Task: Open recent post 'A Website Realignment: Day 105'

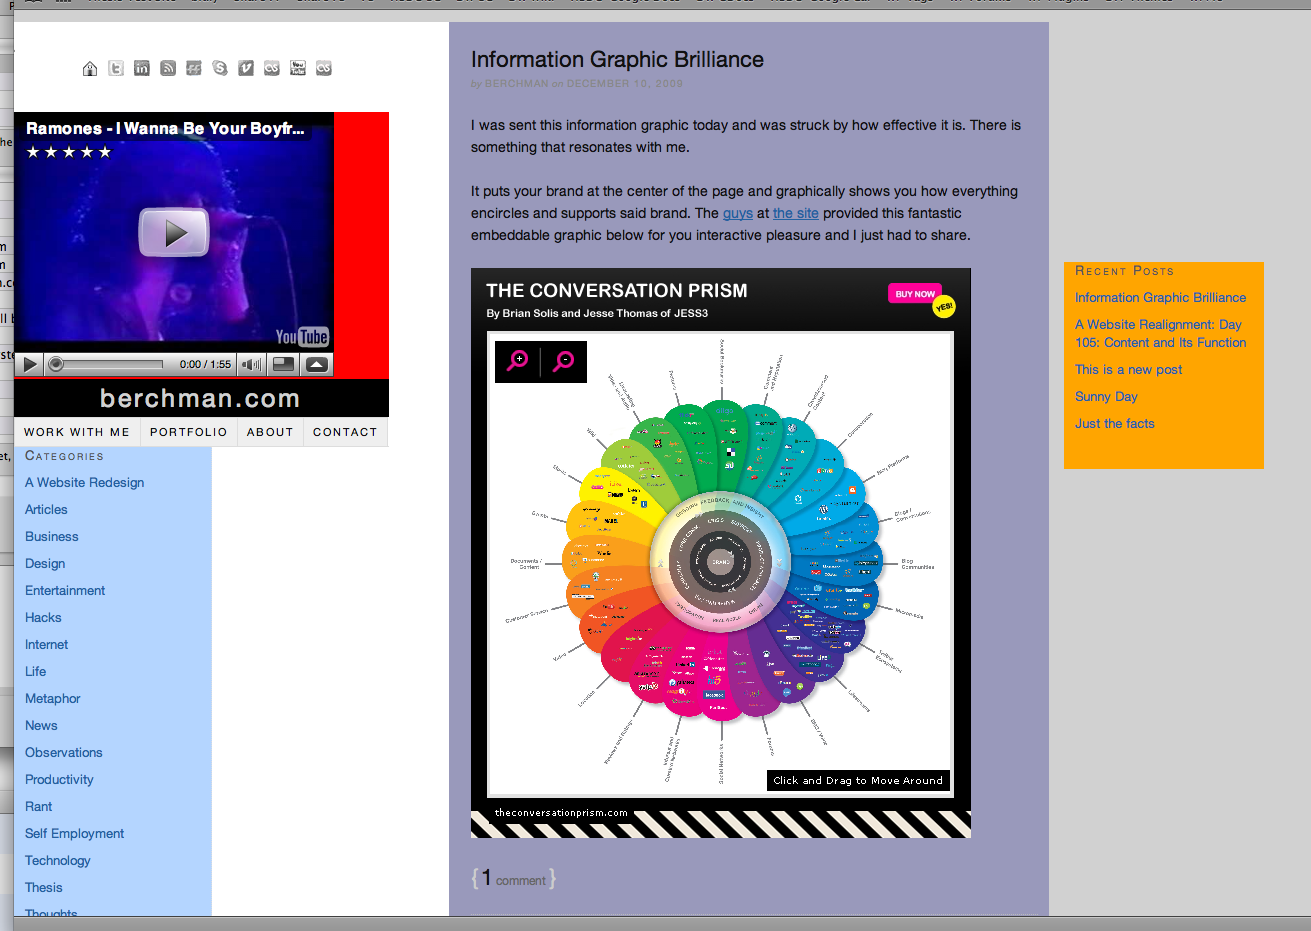Action: 1160,333
